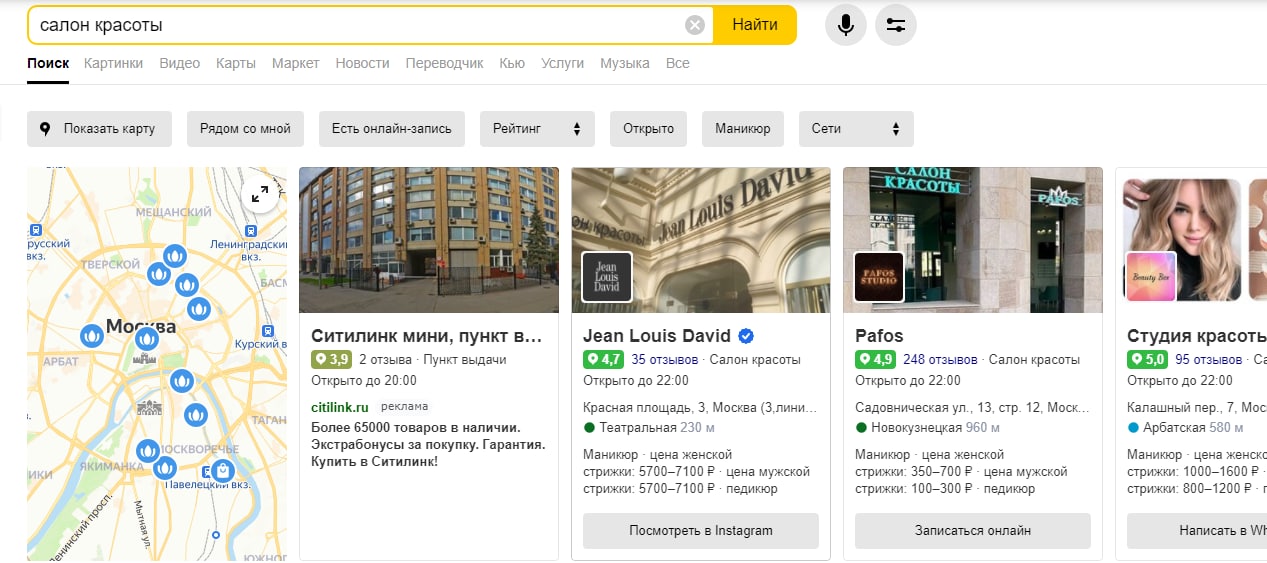Switch to the Видео tab

click(180, 63)
